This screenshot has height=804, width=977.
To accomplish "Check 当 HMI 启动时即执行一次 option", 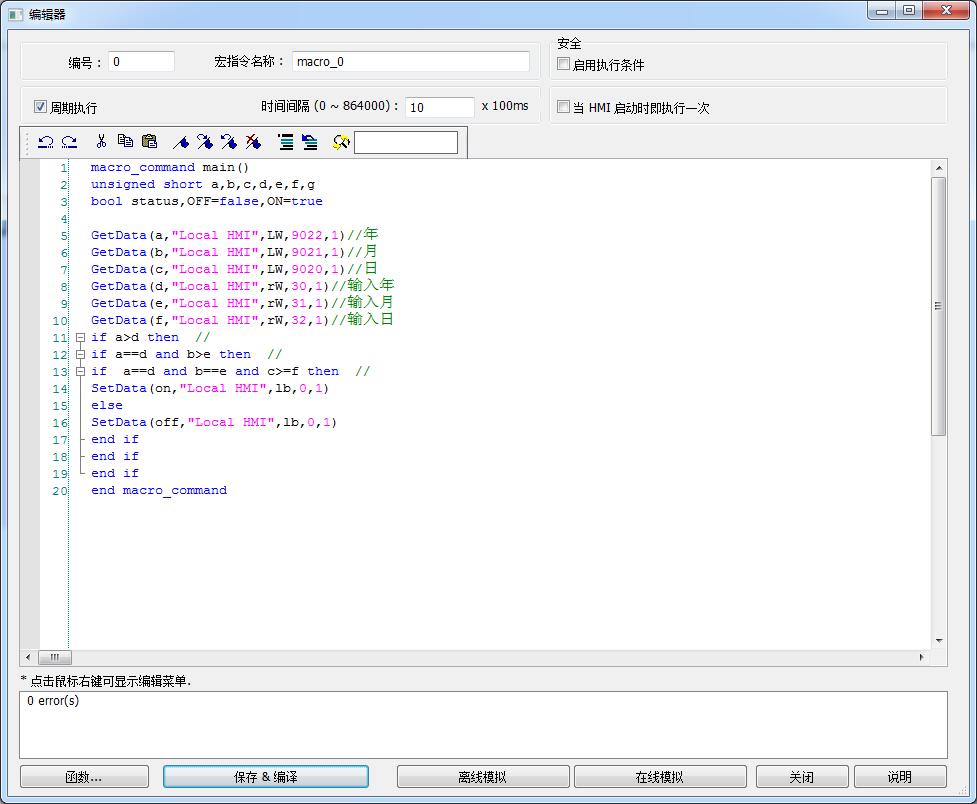I will (x=564, y=107).
